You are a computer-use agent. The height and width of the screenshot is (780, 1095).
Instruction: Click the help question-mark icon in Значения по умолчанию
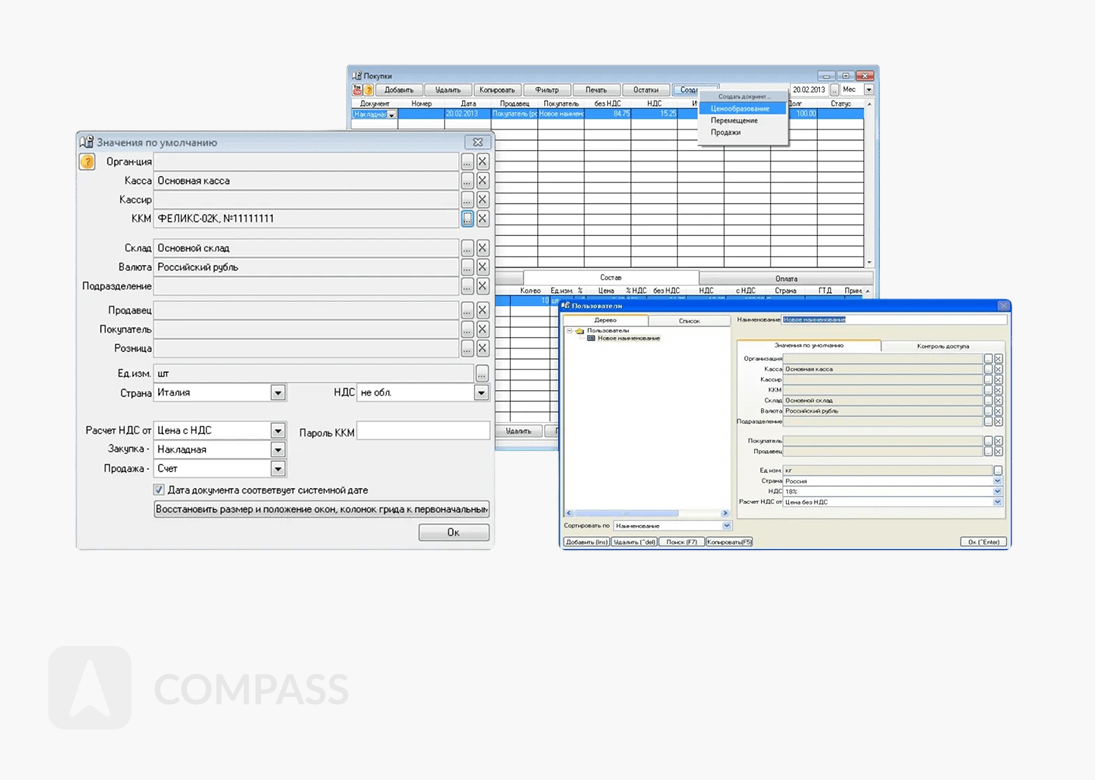(x=87, y=162)
